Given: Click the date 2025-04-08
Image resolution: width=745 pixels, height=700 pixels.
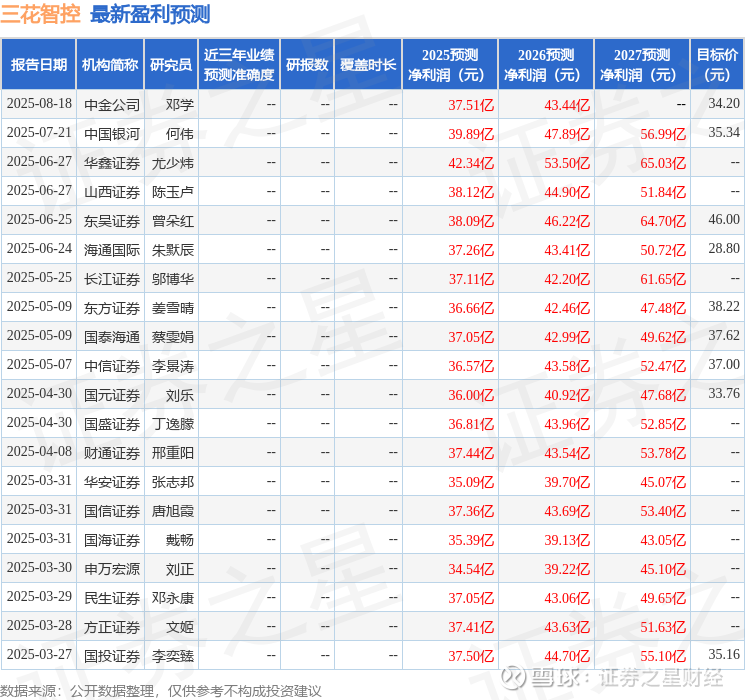Looking at the screenshot, I should (39, 451).
